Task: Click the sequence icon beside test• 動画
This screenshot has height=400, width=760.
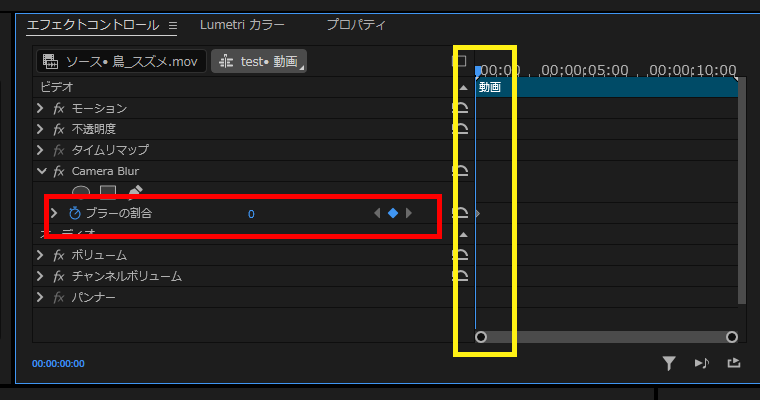Action: (x=226, y=62)
